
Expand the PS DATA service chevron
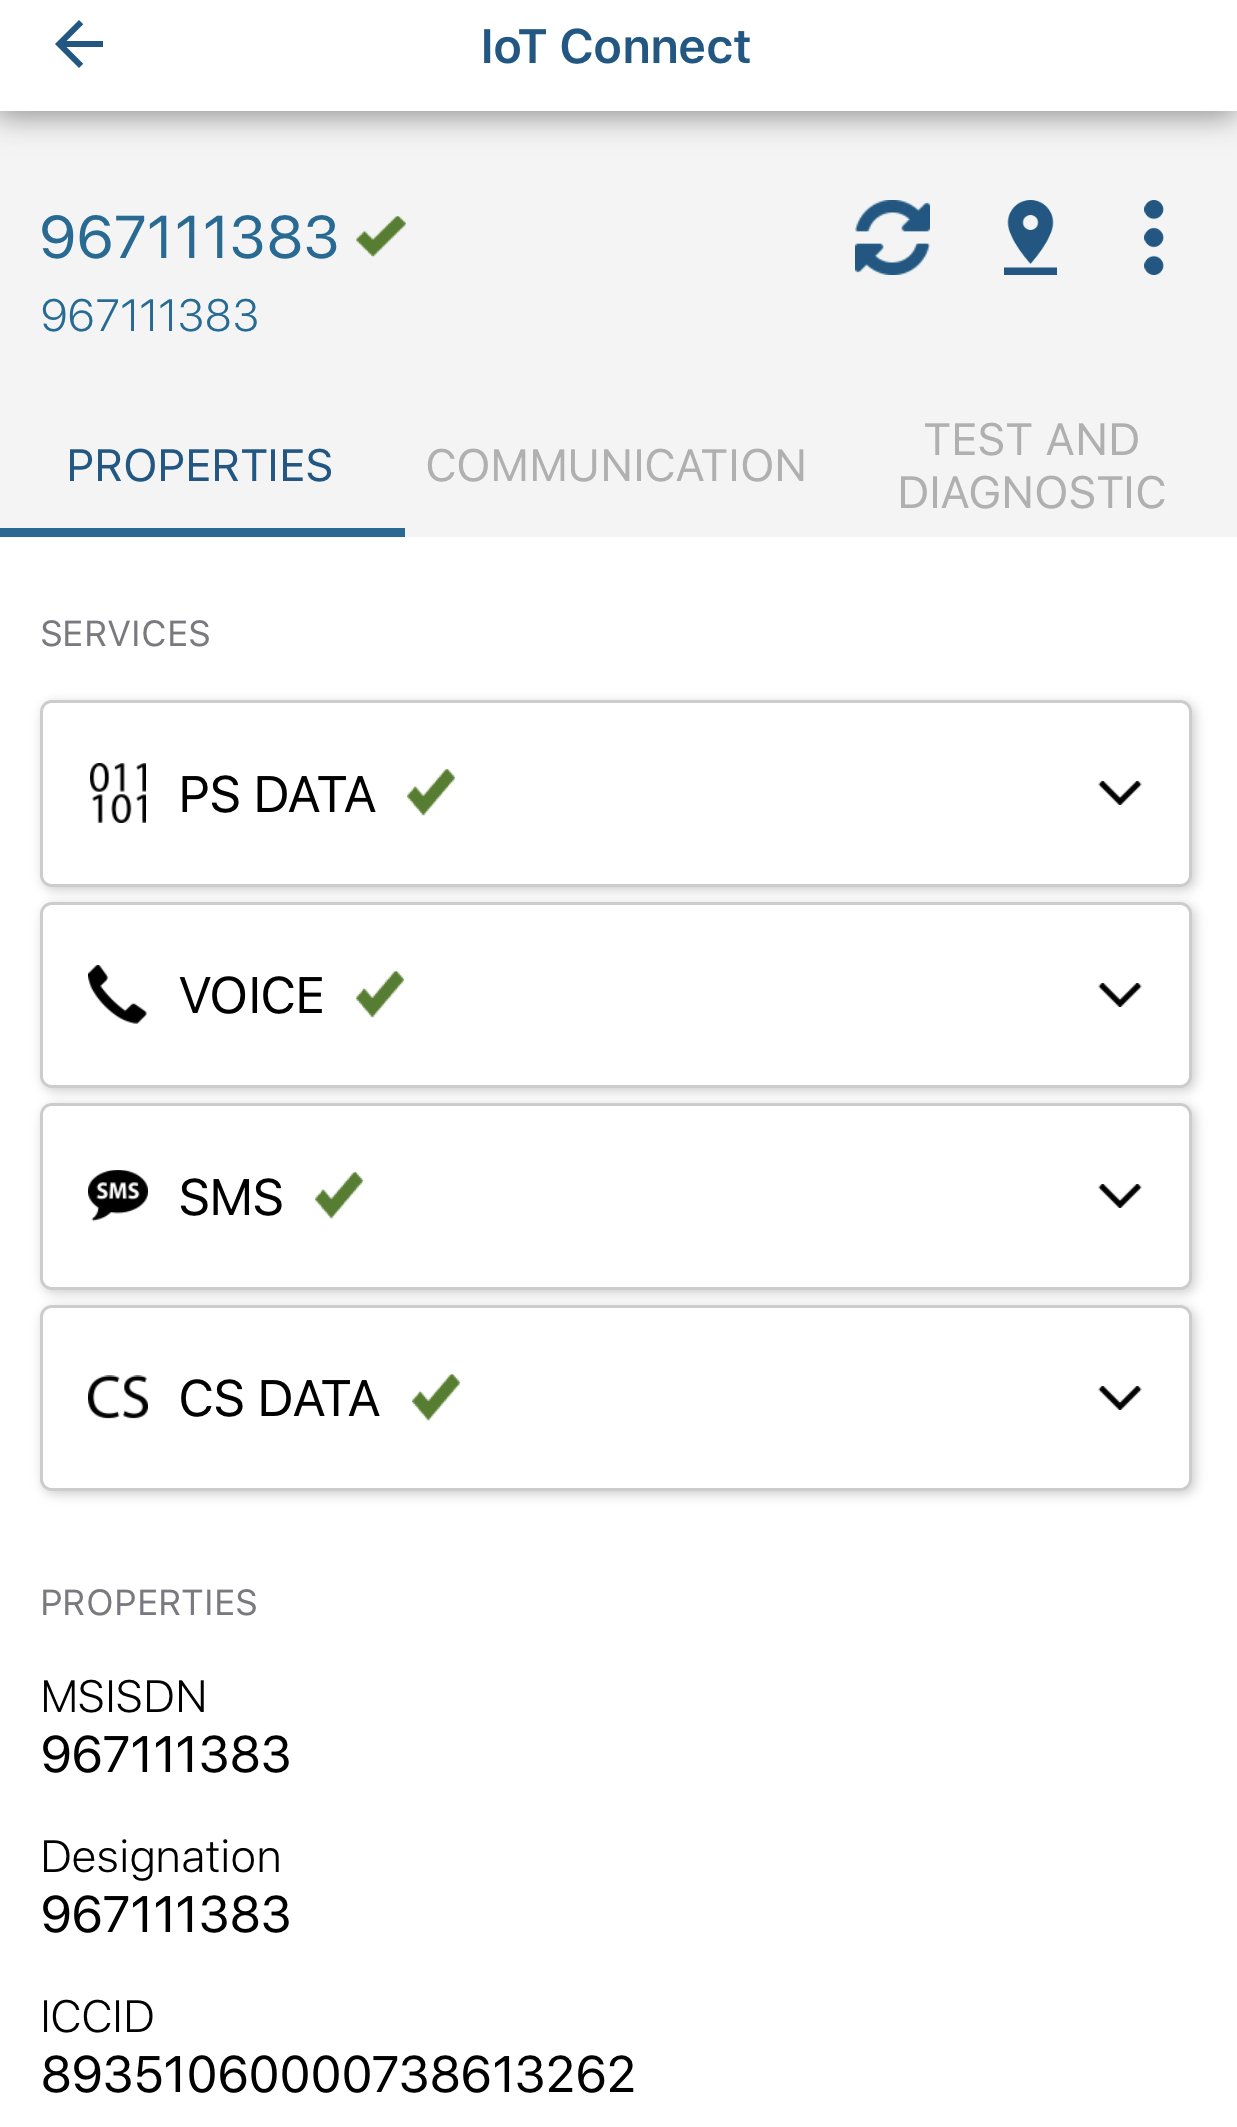click(x=1119, y=794)
